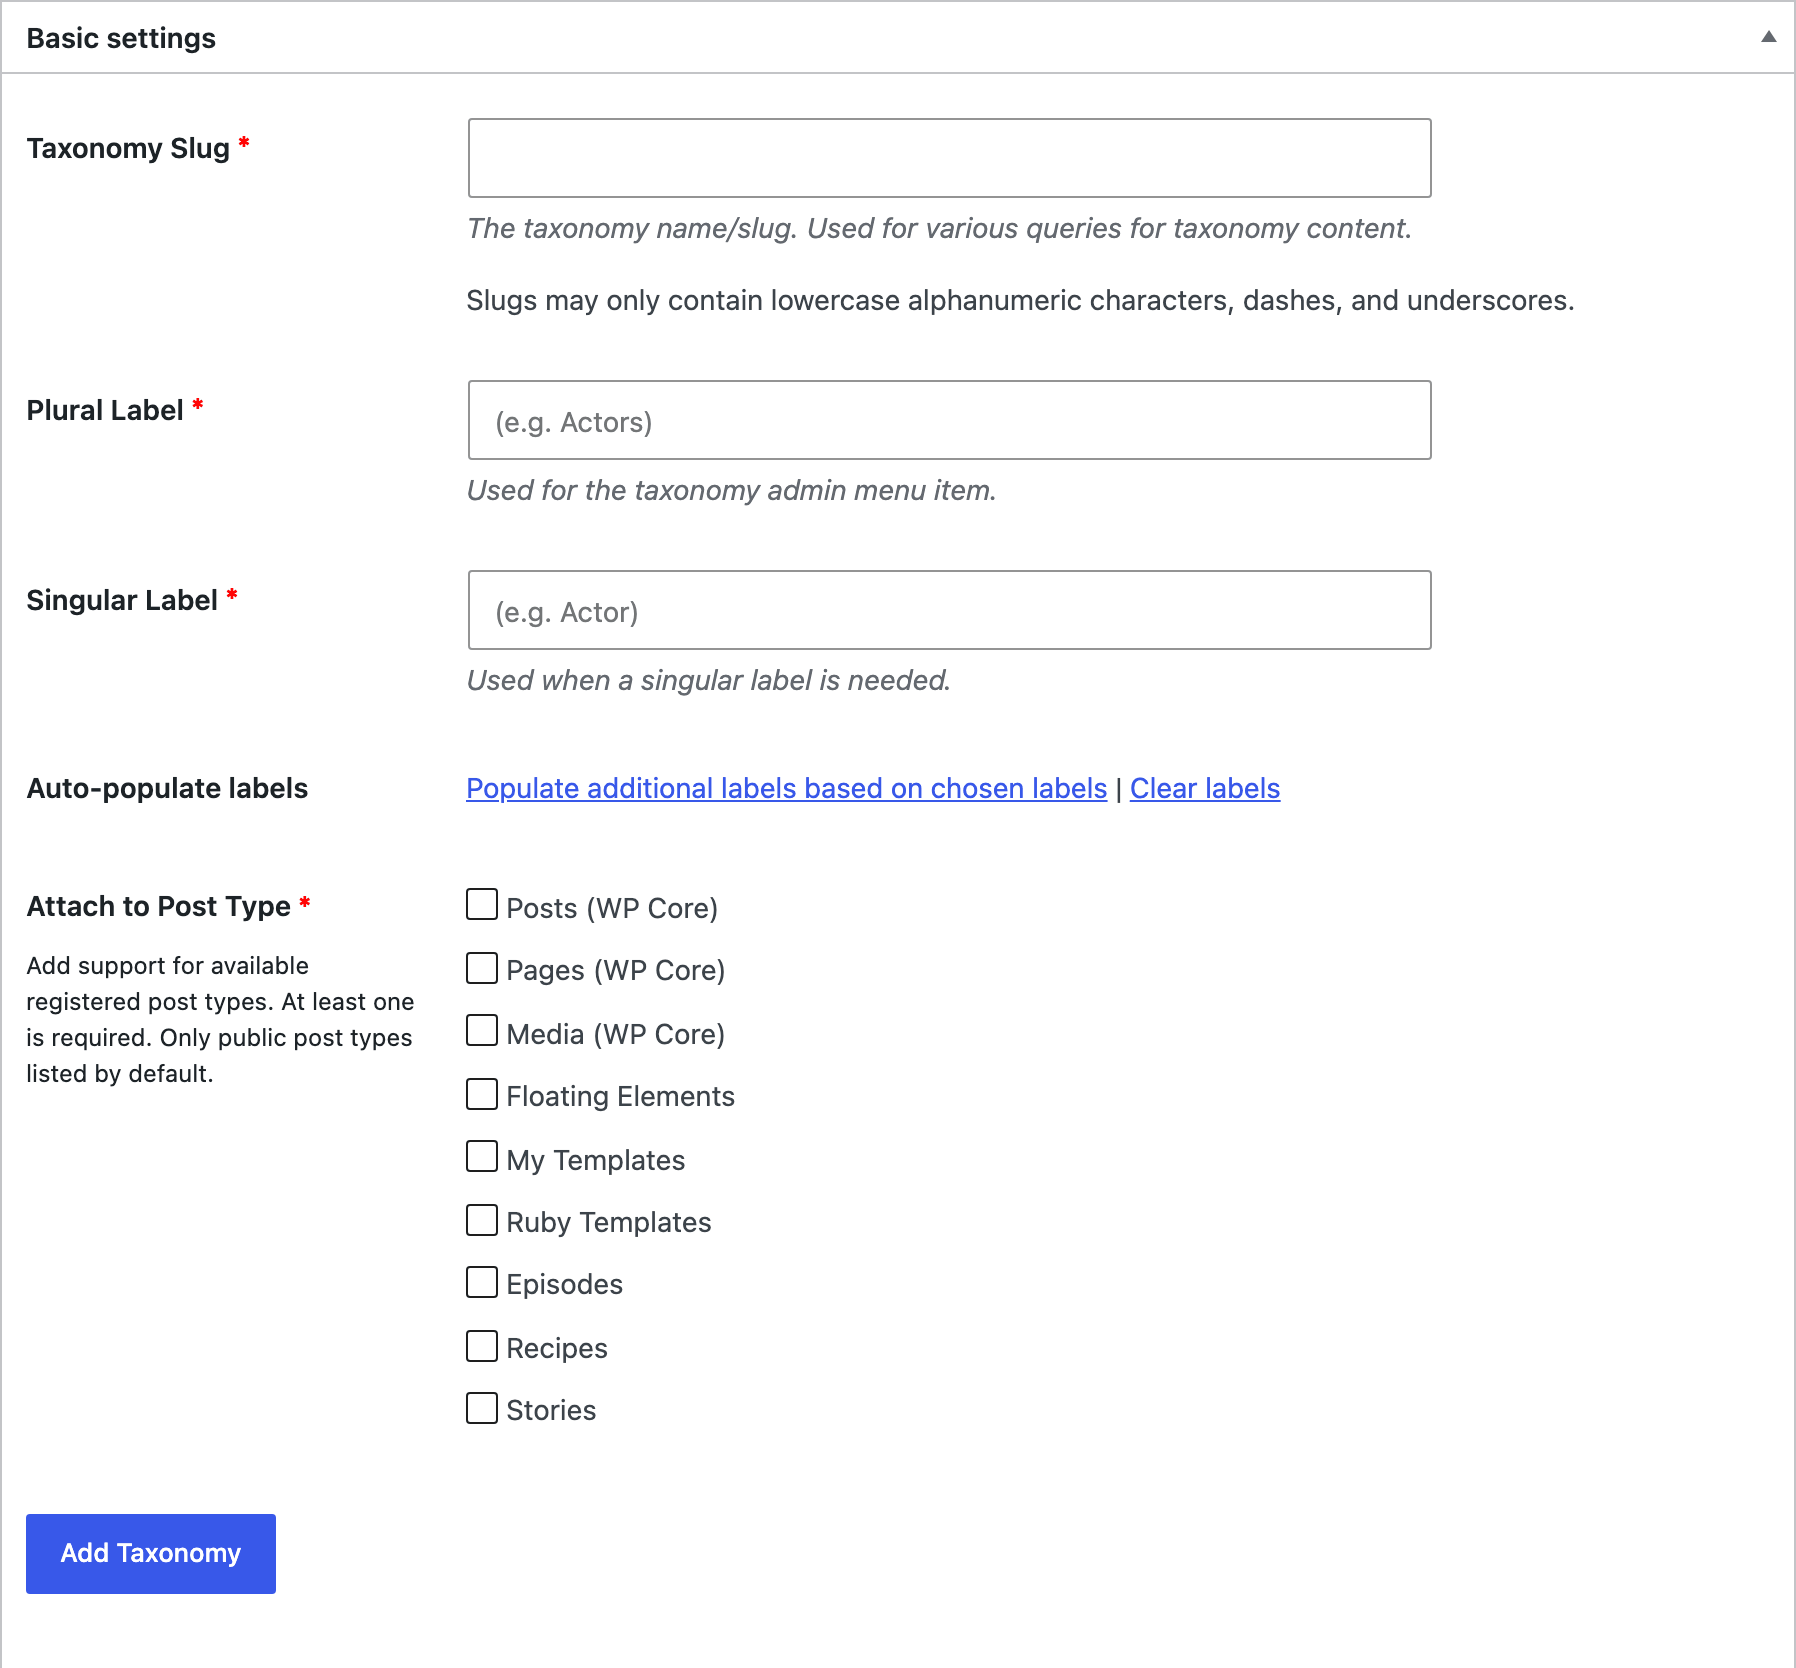Click the Plural Label field label

[x=105, y=410]
